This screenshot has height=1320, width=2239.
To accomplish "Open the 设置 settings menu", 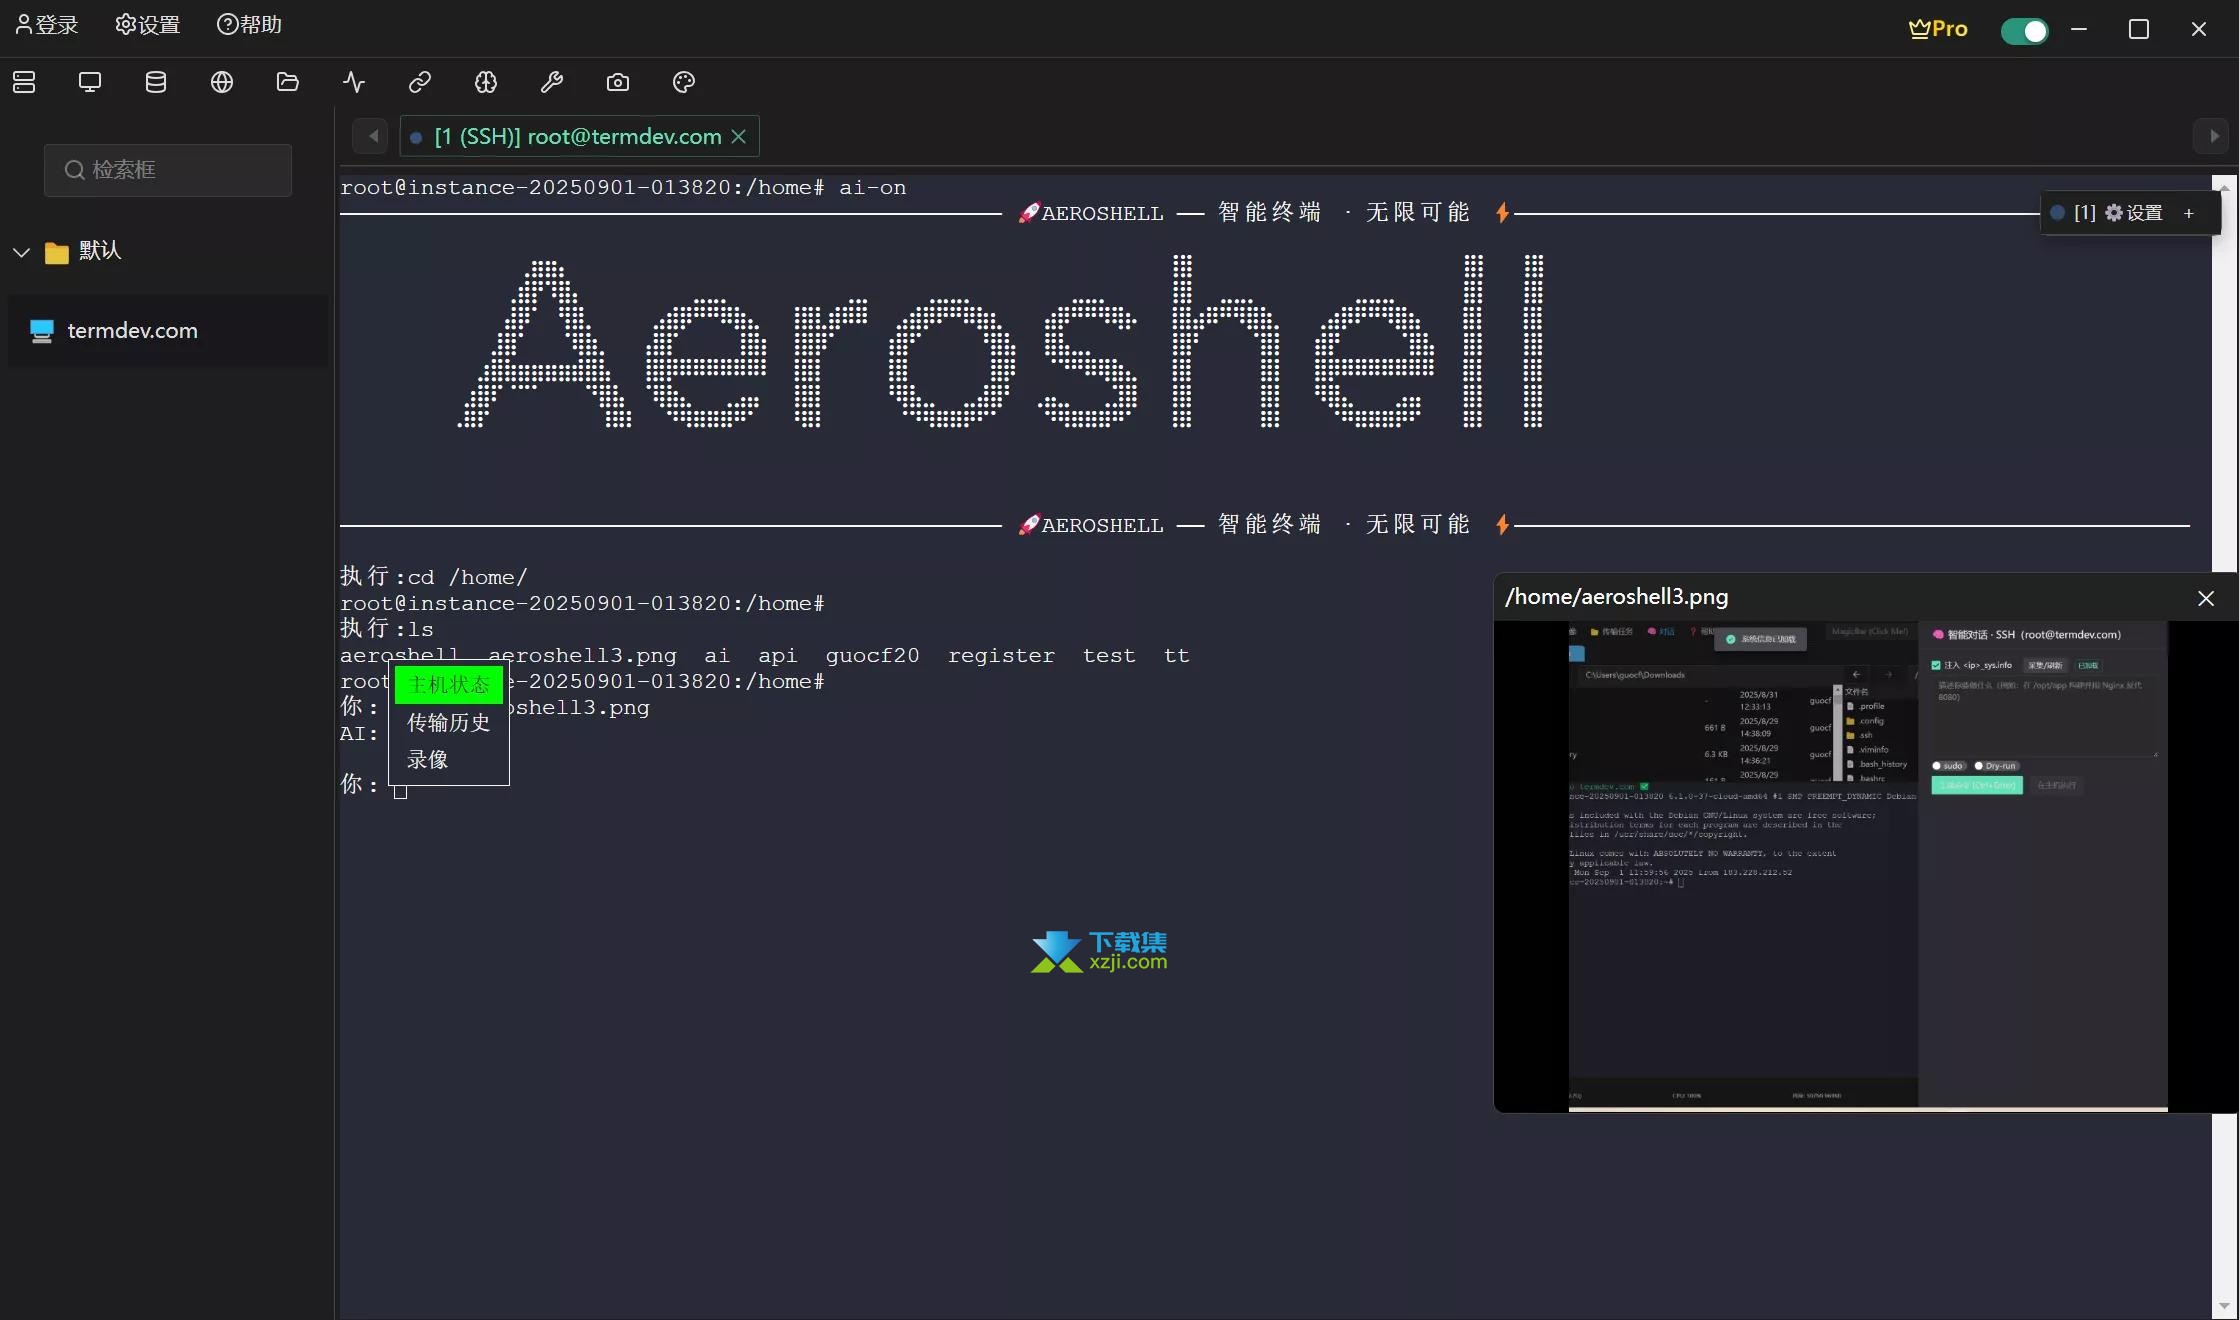I will tap(148, 25).
